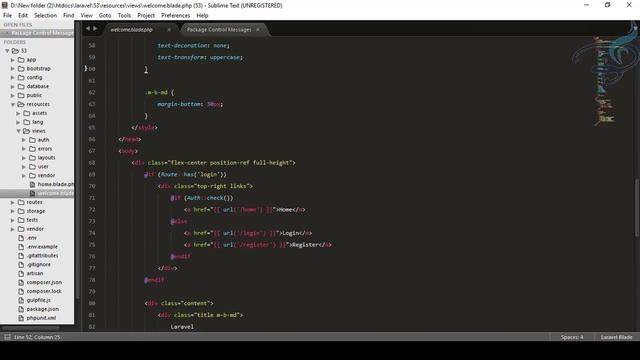Open gulpfile.js file
This screenshot has height=360, width=640.
tap(38, 300)
